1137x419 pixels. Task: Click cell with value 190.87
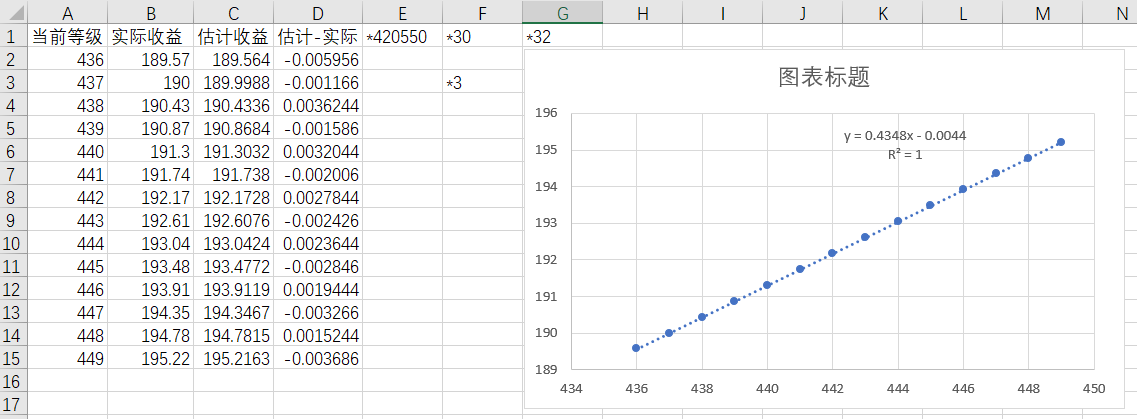tap(151, 128)
